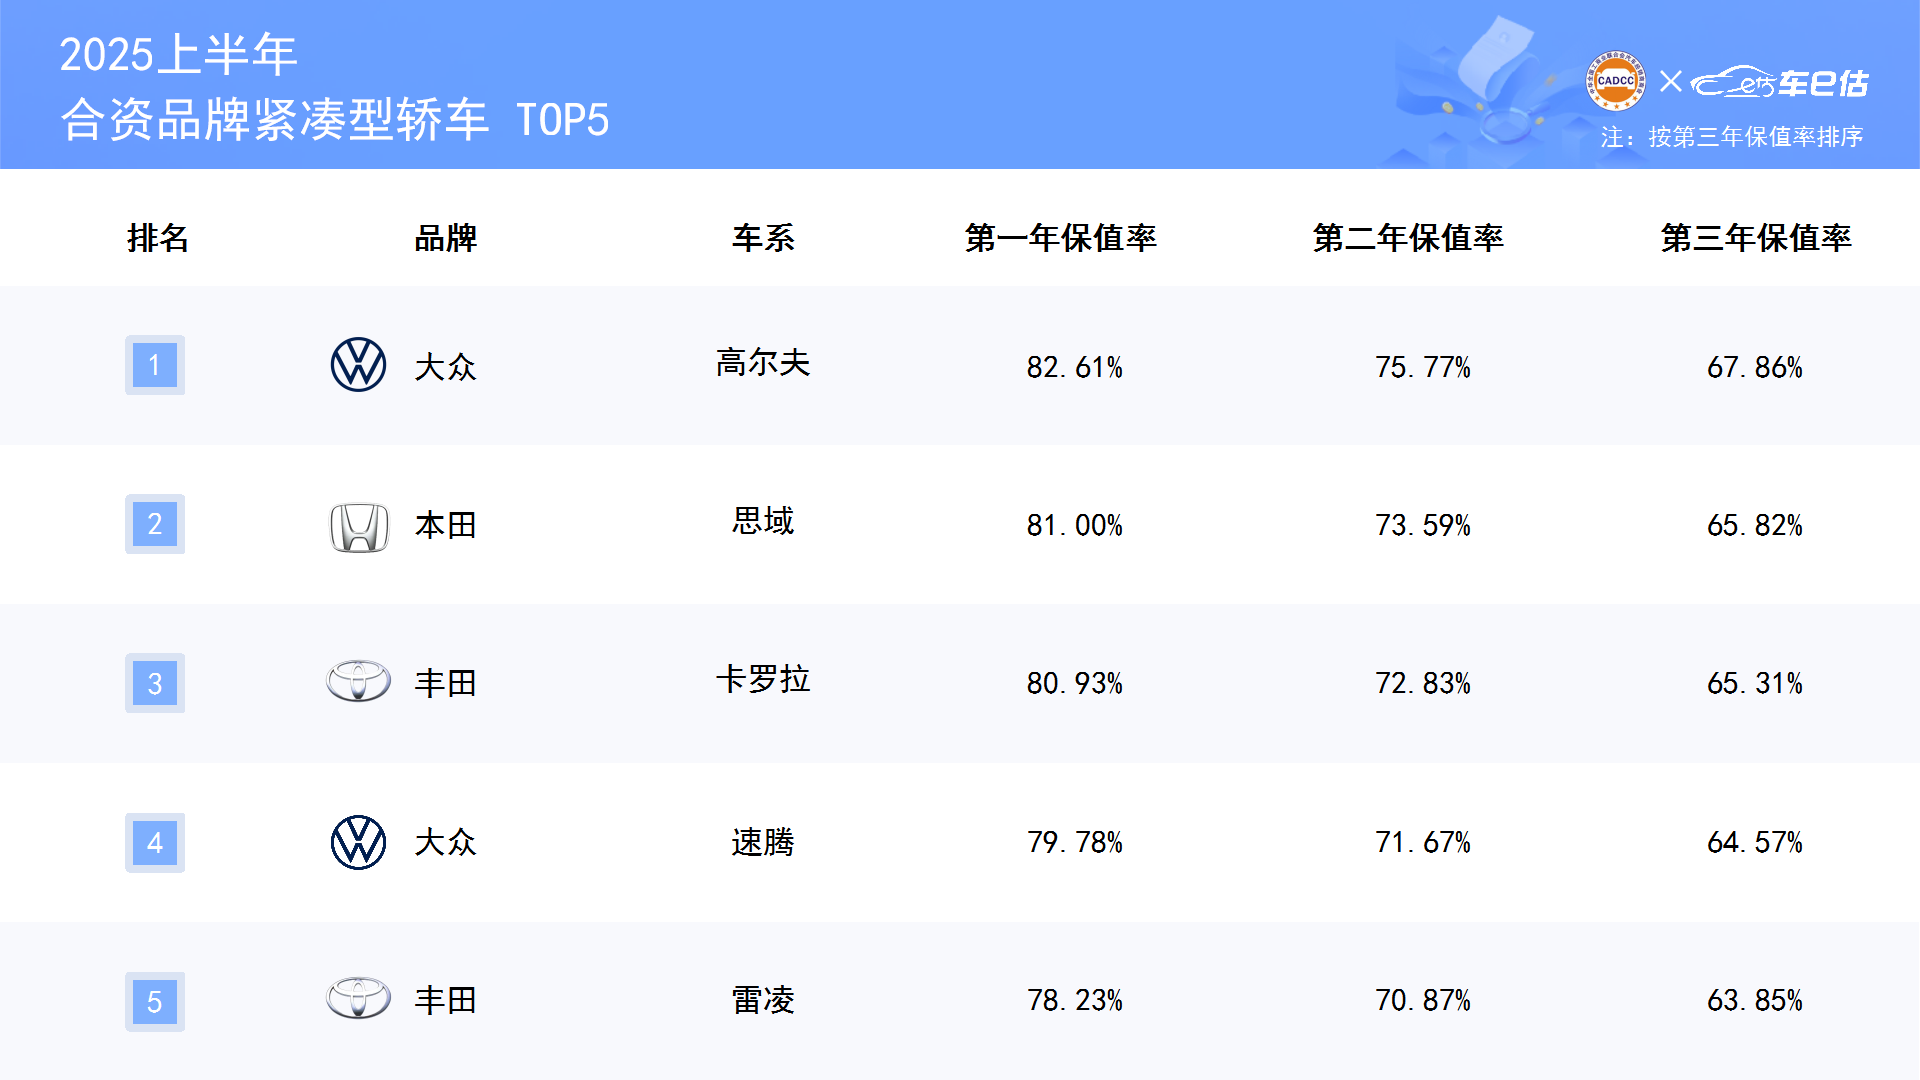Click the Volkswagen logo in the 速腾 row
This screenshot has width=1920, height=1080.
pos(358,842)
